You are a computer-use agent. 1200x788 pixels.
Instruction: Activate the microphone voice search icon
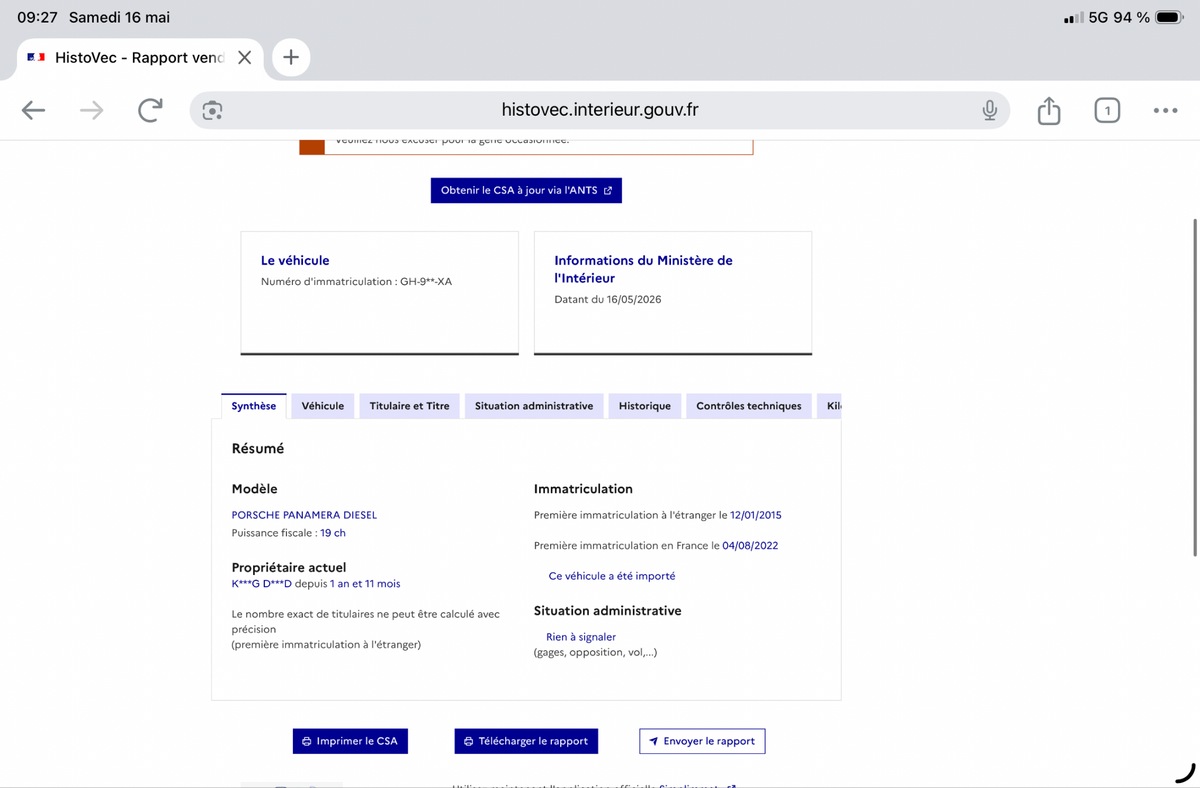pyautogui.click(x=989, y=111)
